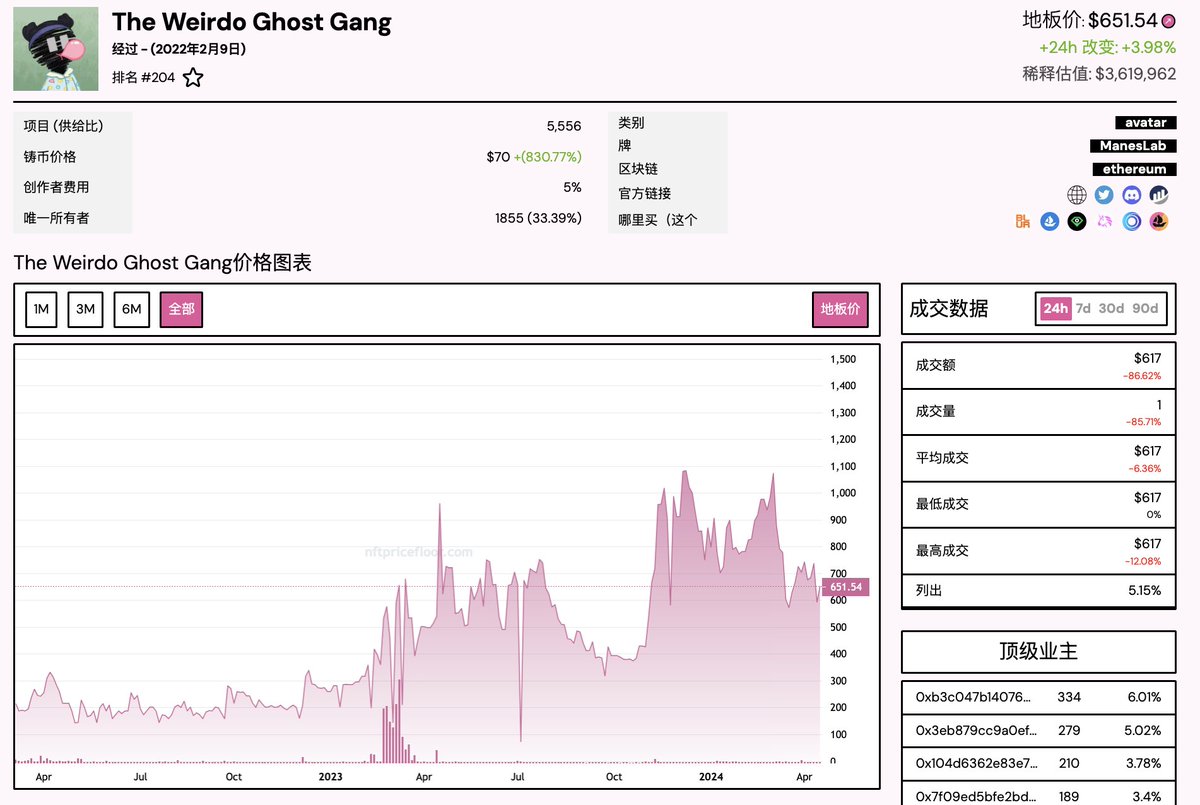Click the 最高成交 highest sale row
1200x805 pixels.
click(1039, 550)
